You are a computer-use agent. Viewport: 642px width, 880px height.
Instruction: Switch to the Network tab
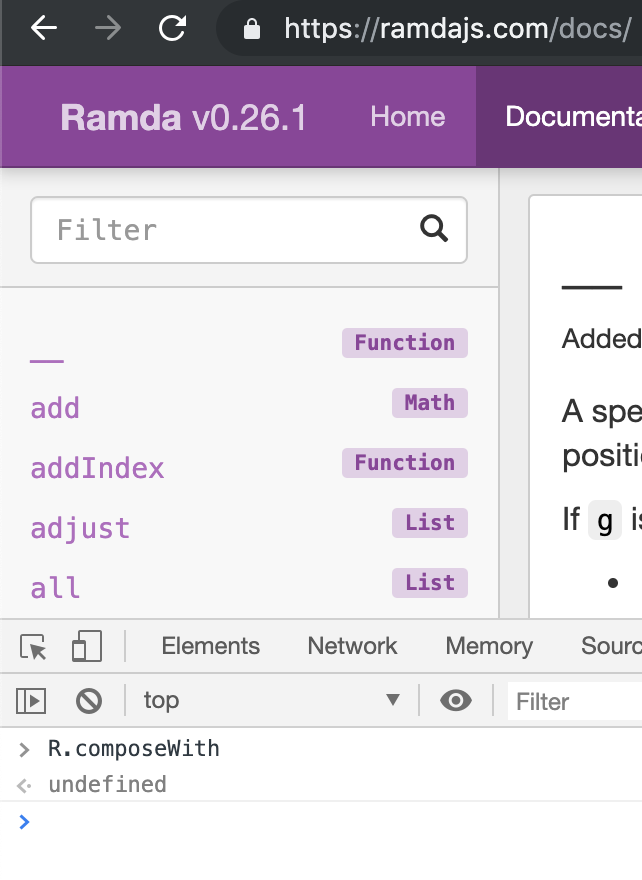point(351,646)
